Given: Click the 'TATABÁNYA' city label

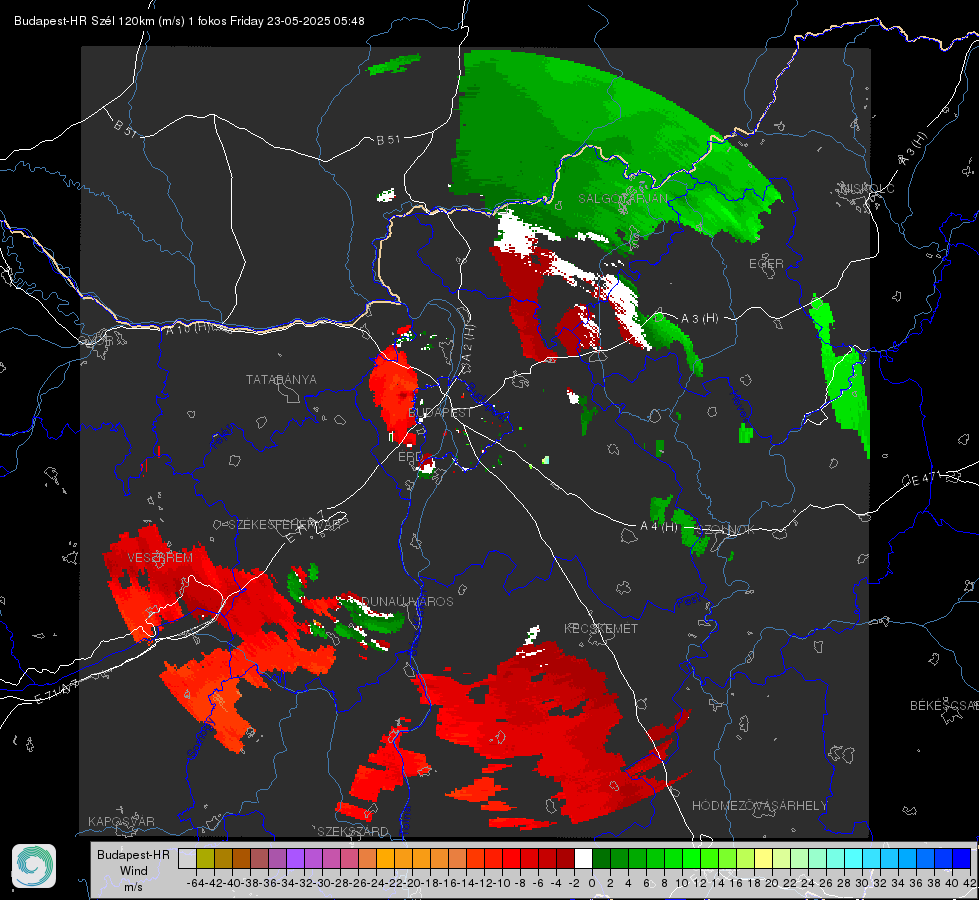Looking at the screenshot, I should pos(281,380).
